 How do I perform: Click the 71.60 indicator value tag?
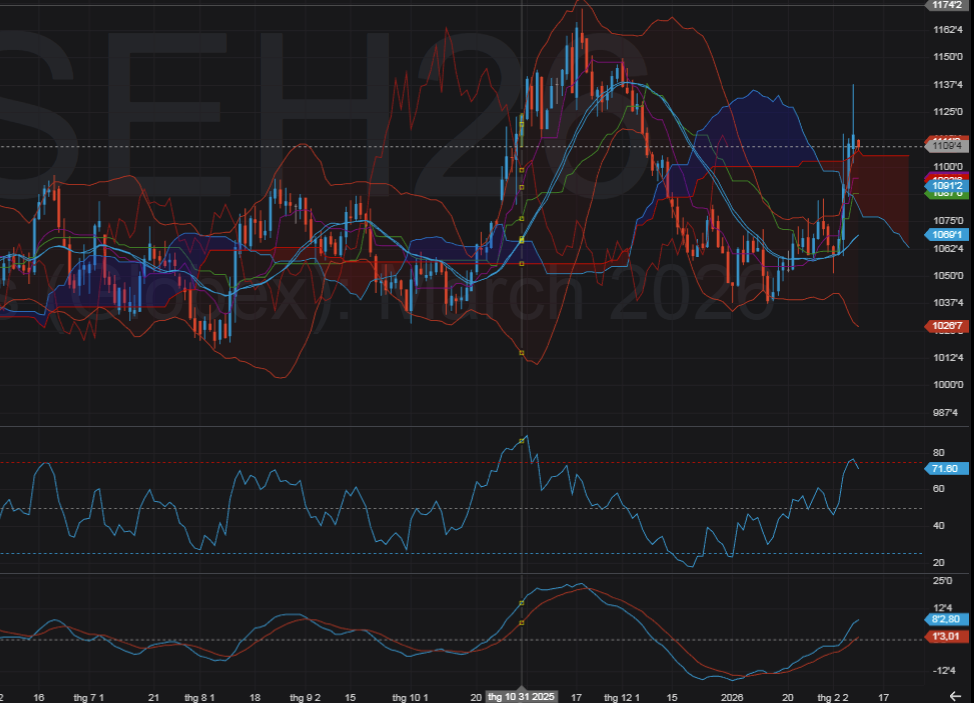tap(946, 468)
